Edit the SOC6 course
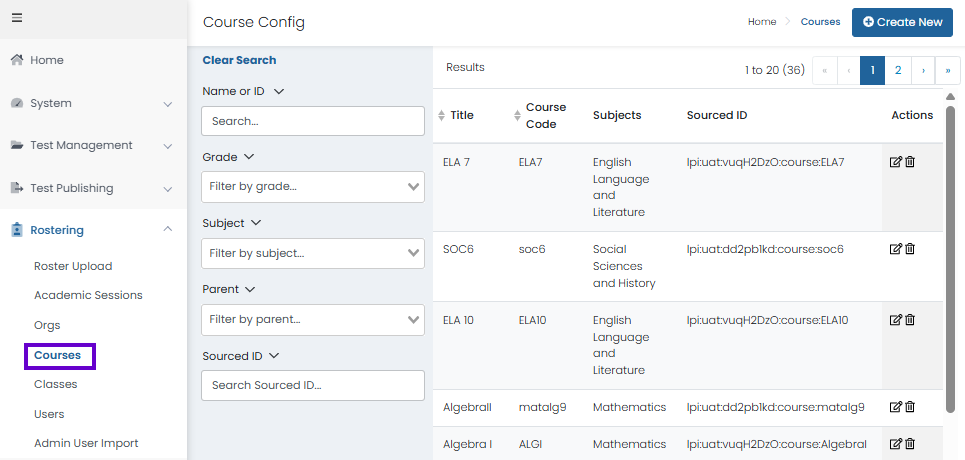The height and width of the screenshot is (460, 965). coord(896,249)
